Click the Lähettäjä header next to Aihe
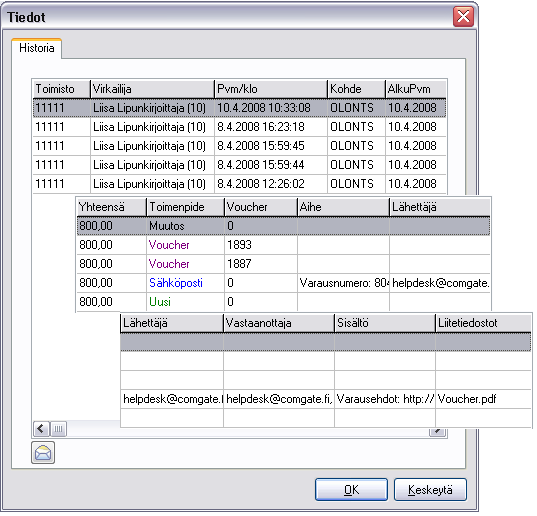 pyautogui.click(x=440, y=207)
